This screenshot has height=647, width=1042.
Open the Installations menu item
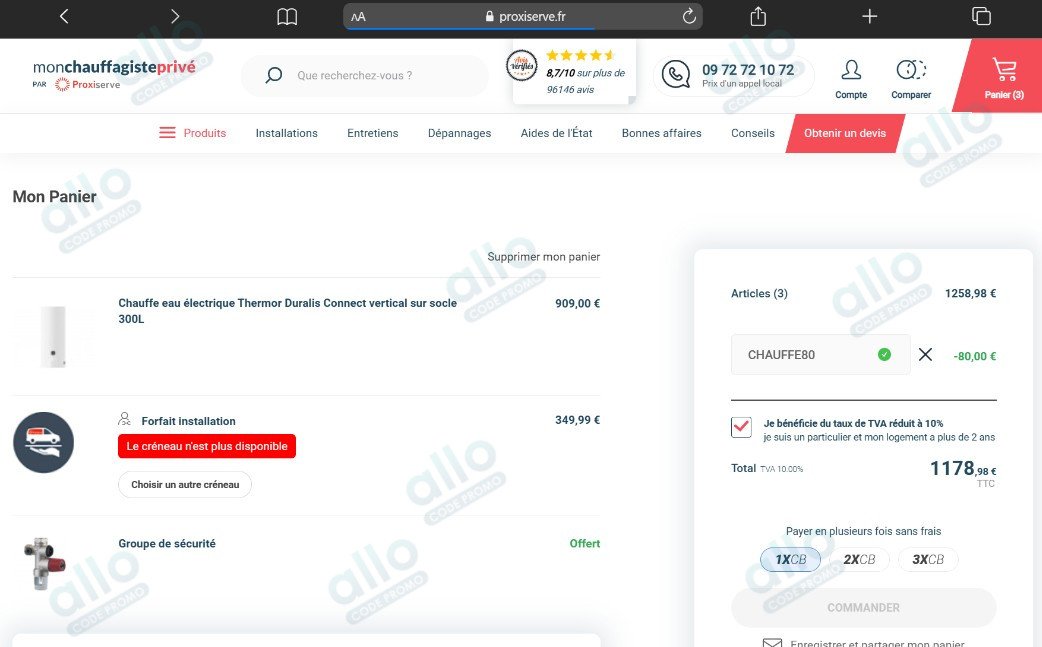click(286, 133)
